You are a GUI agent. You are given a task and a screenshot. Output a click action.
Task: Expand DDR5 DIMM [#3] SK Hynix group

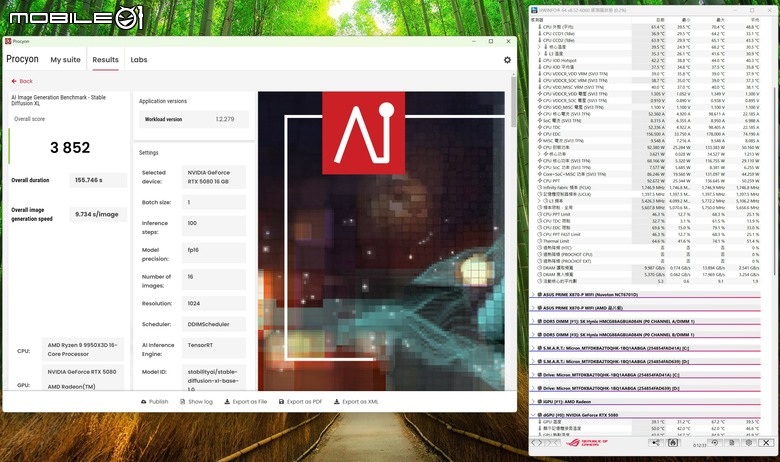[x=533, y=335]
